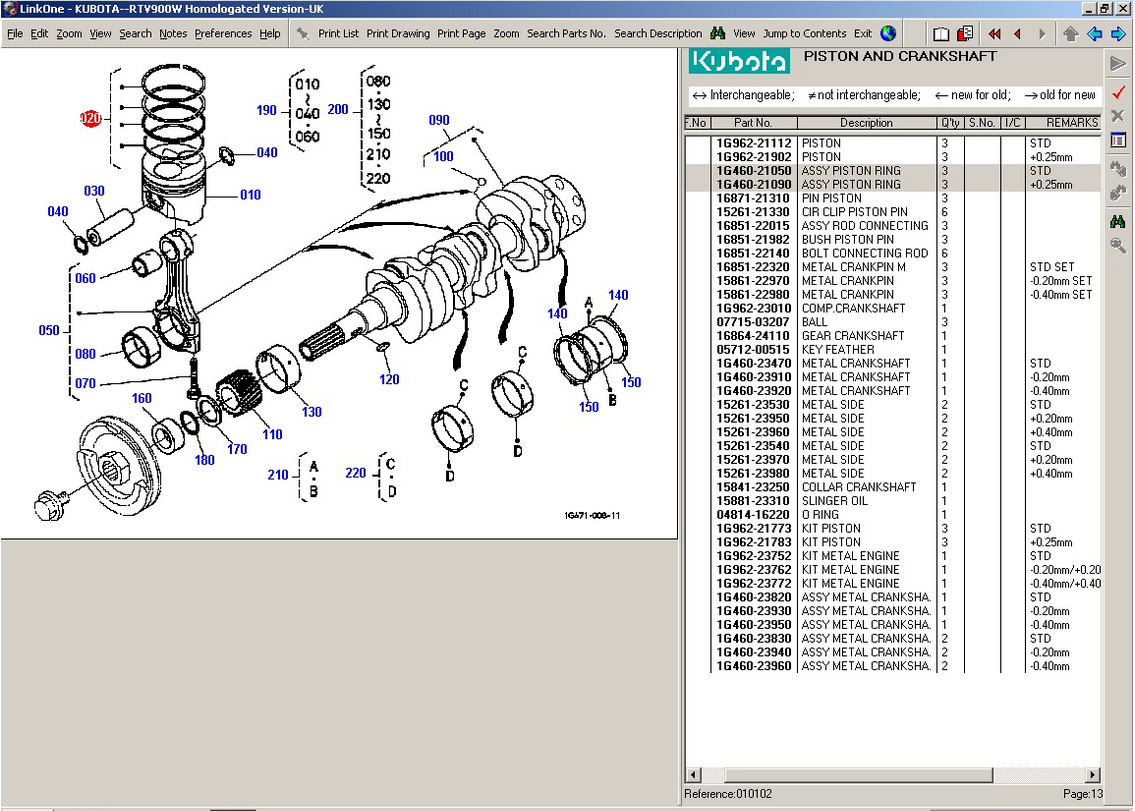Select row 07715-03207 BALL
This screenshot has height=811, width=1135.
click(893, 322)
